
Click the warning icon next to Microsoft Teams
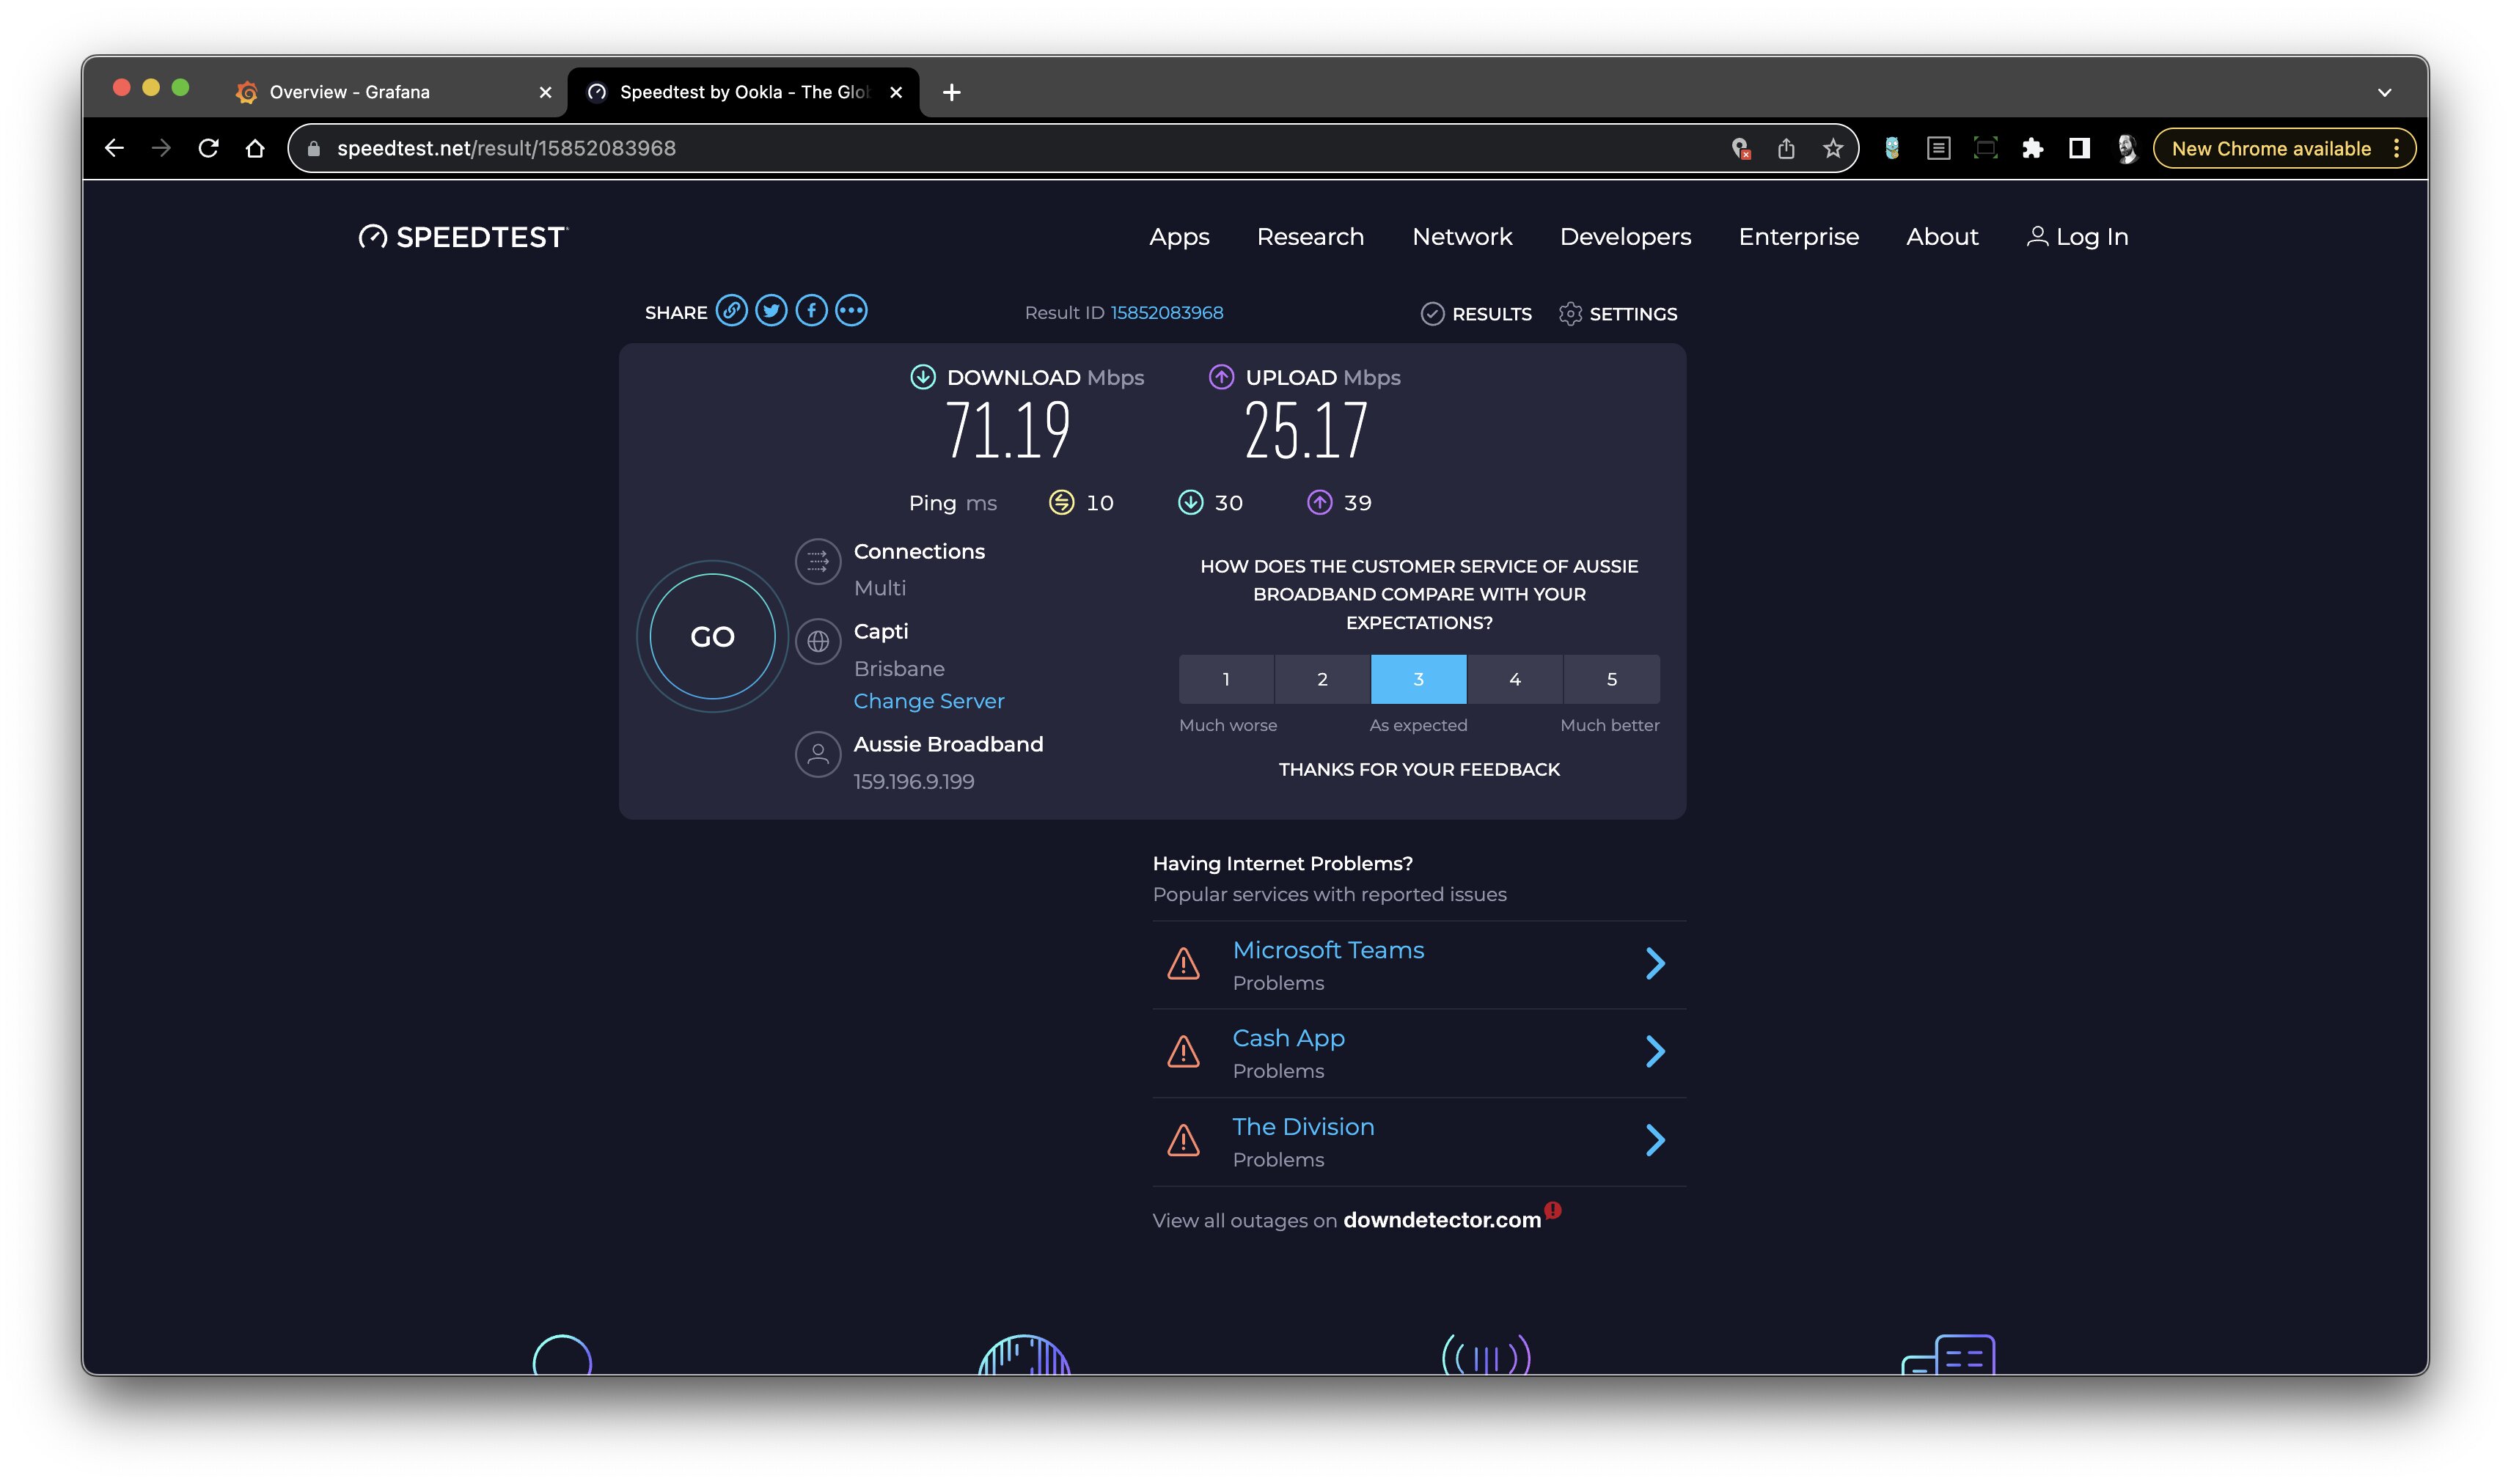coord(1183,963)
